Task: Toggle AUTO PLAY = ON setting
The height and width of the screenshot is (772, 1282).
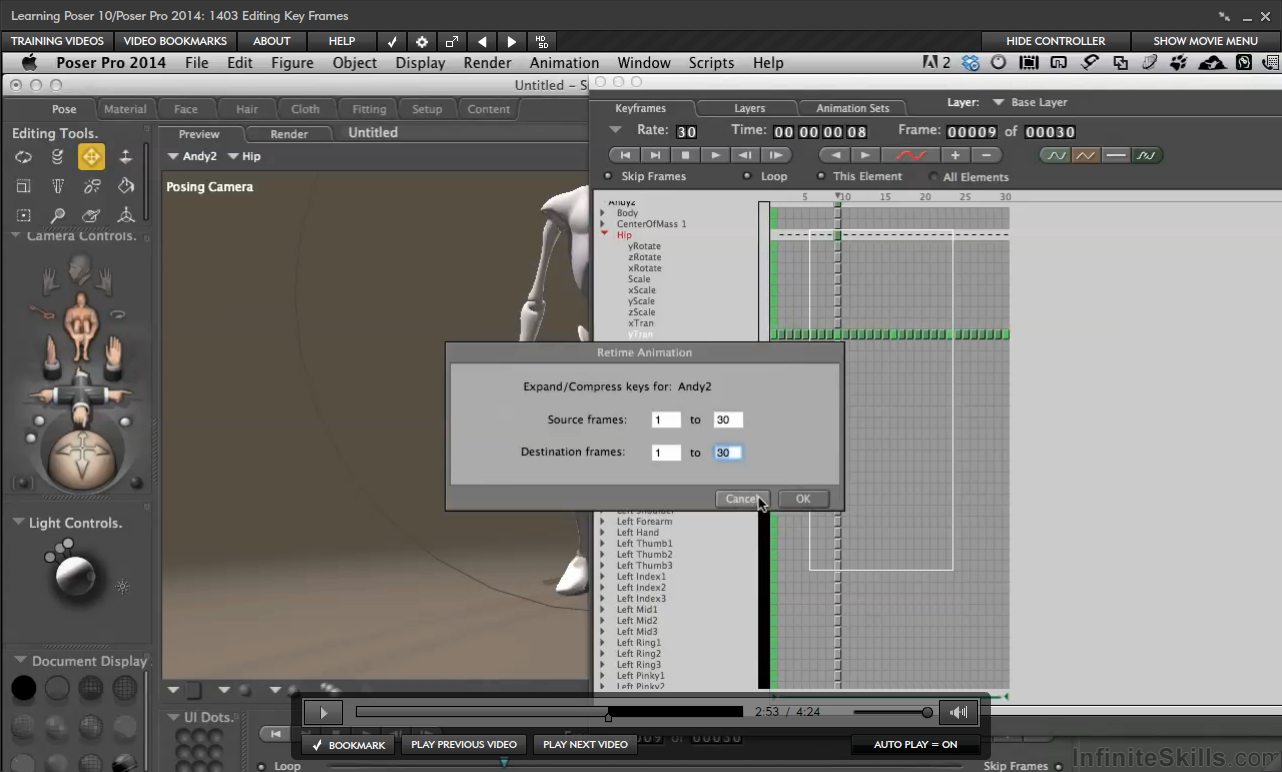Action: click(915, 744)
